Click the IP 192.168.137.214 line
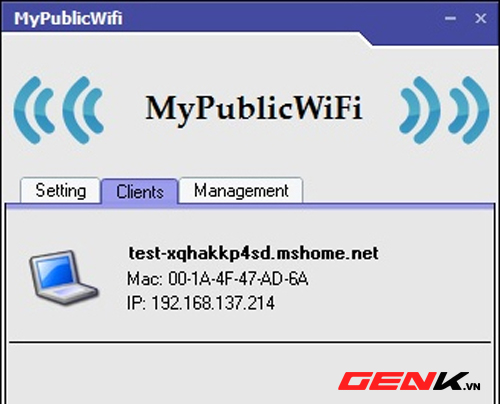 click(201, 303)
